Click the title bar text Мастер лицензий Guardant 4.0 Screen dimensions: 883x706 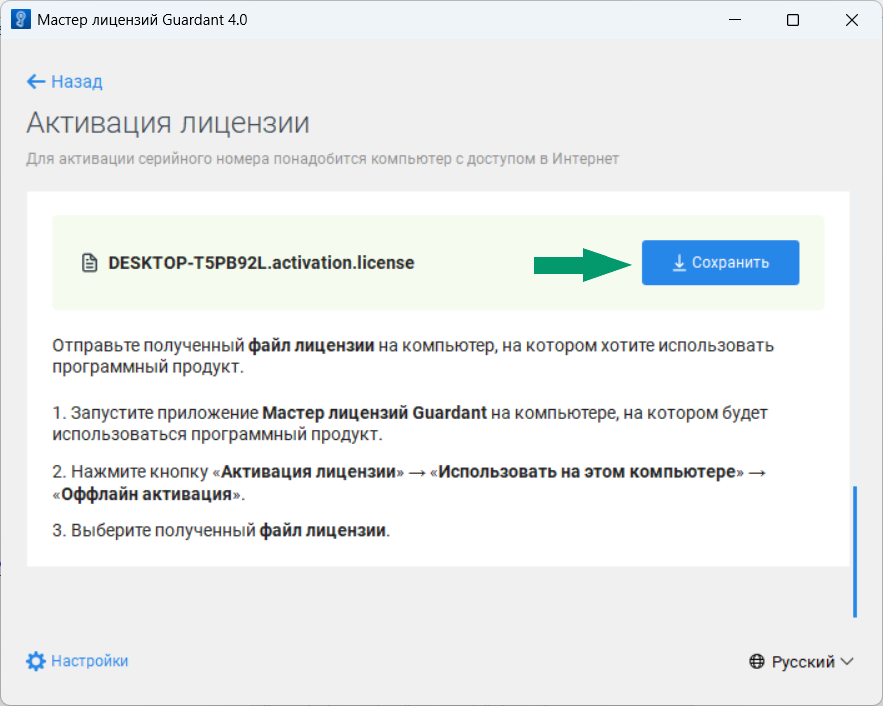[x=143, y=19]
